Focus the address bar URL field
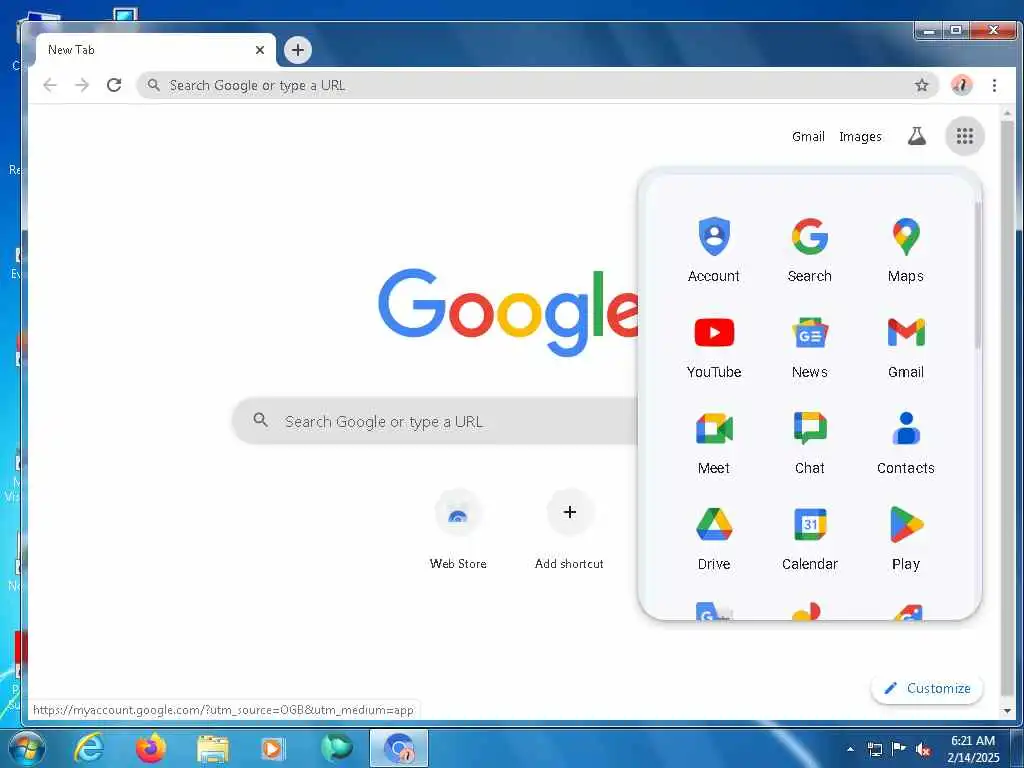The width and height of the screenshot is (1024, 768). [537, 85]
